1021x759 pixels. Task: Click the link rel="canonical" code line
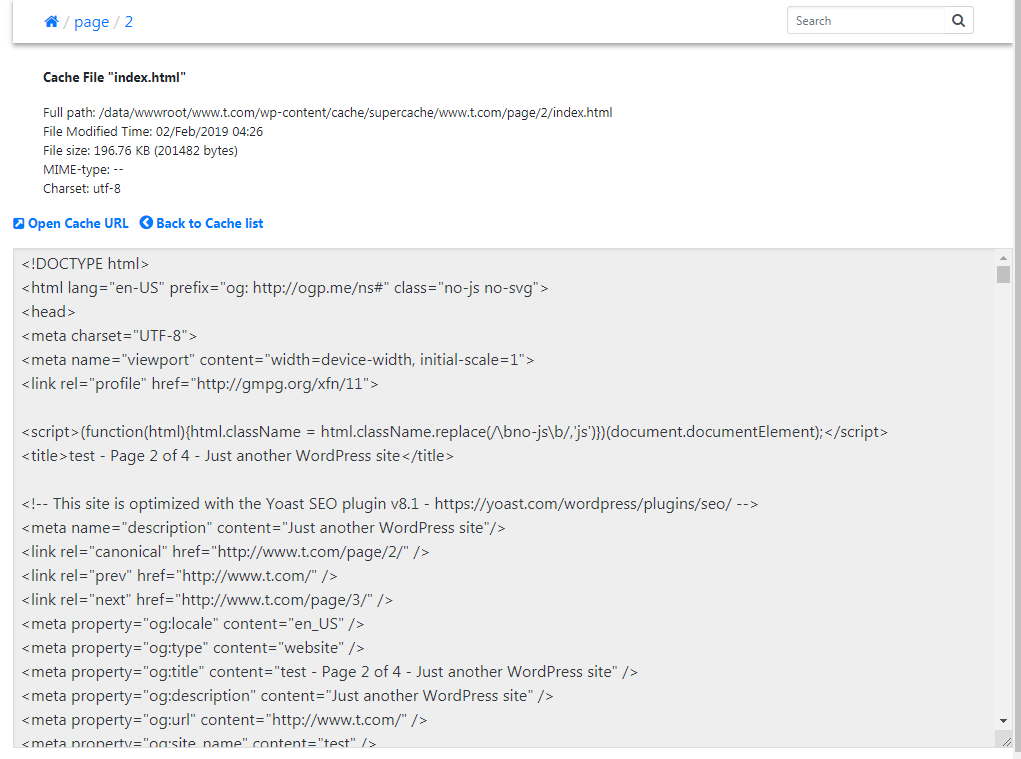(x=225, y=552)
